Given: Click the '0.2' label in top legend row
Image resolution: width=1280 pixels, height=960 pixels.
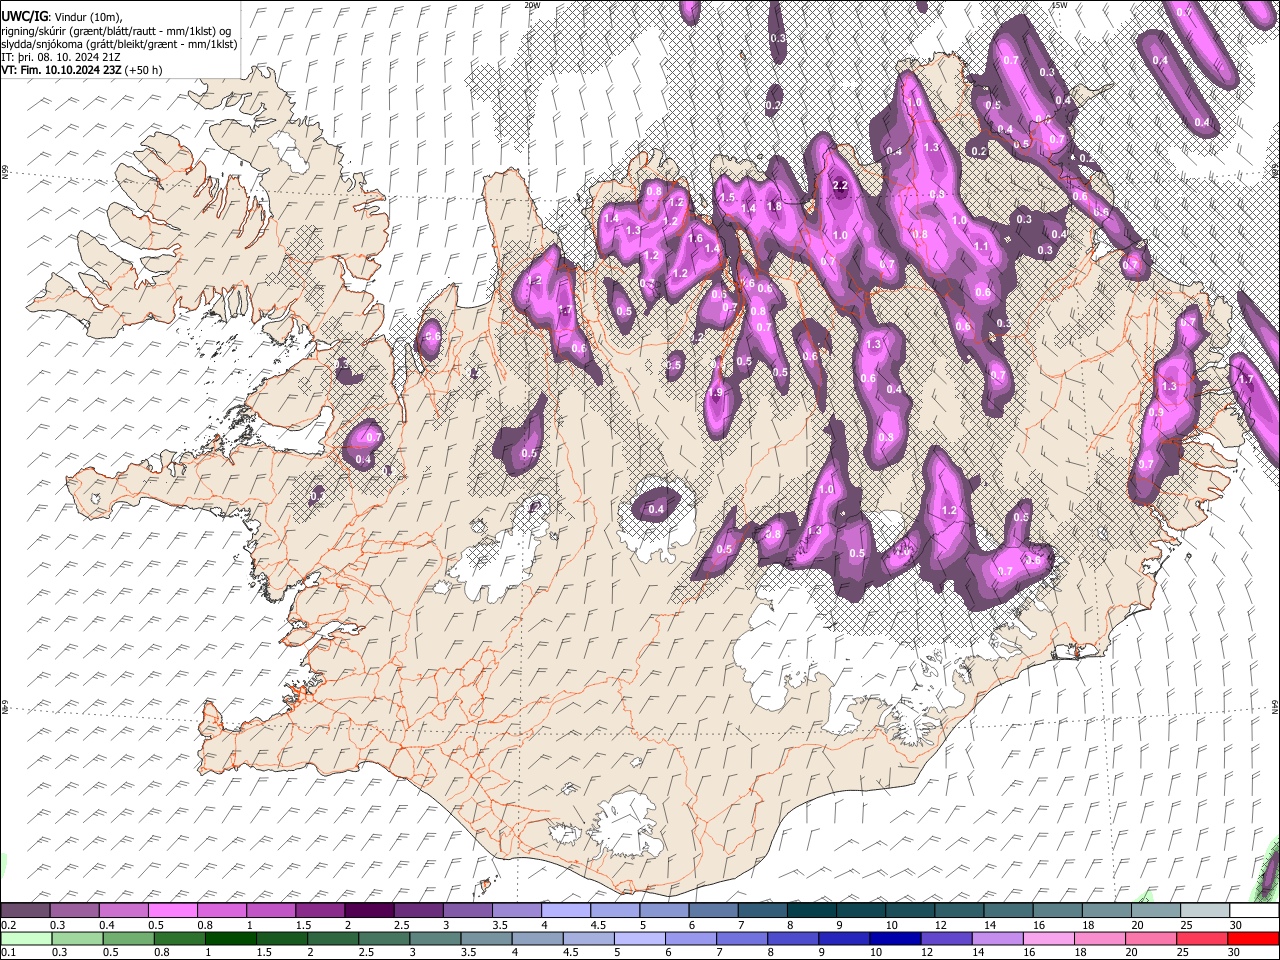Looking at the screenshot, I should (x=8, y=924).
